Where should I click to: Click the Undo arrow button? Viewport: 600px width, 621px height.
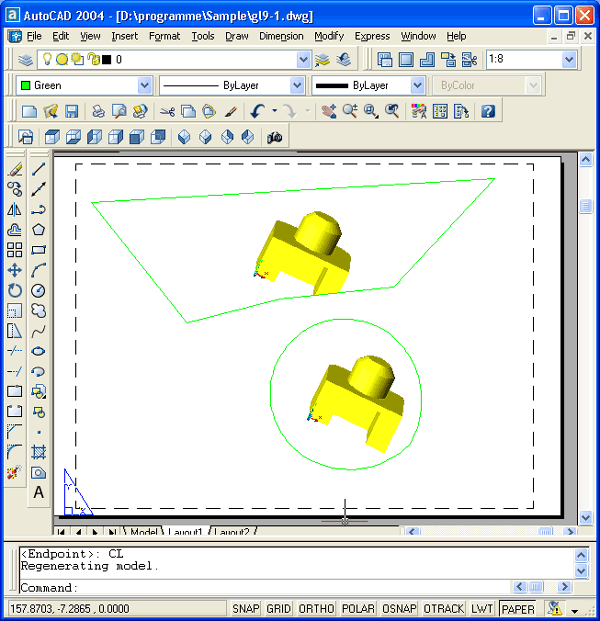point(257,112)
